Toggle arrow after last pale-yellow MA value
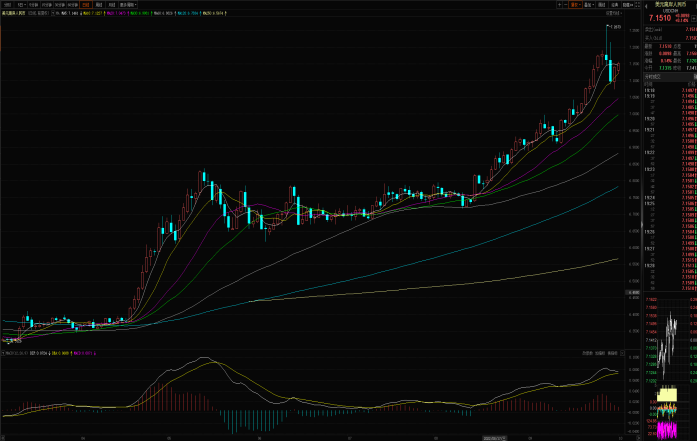Viewport: 697px width, 441px height. click(225, 13)
